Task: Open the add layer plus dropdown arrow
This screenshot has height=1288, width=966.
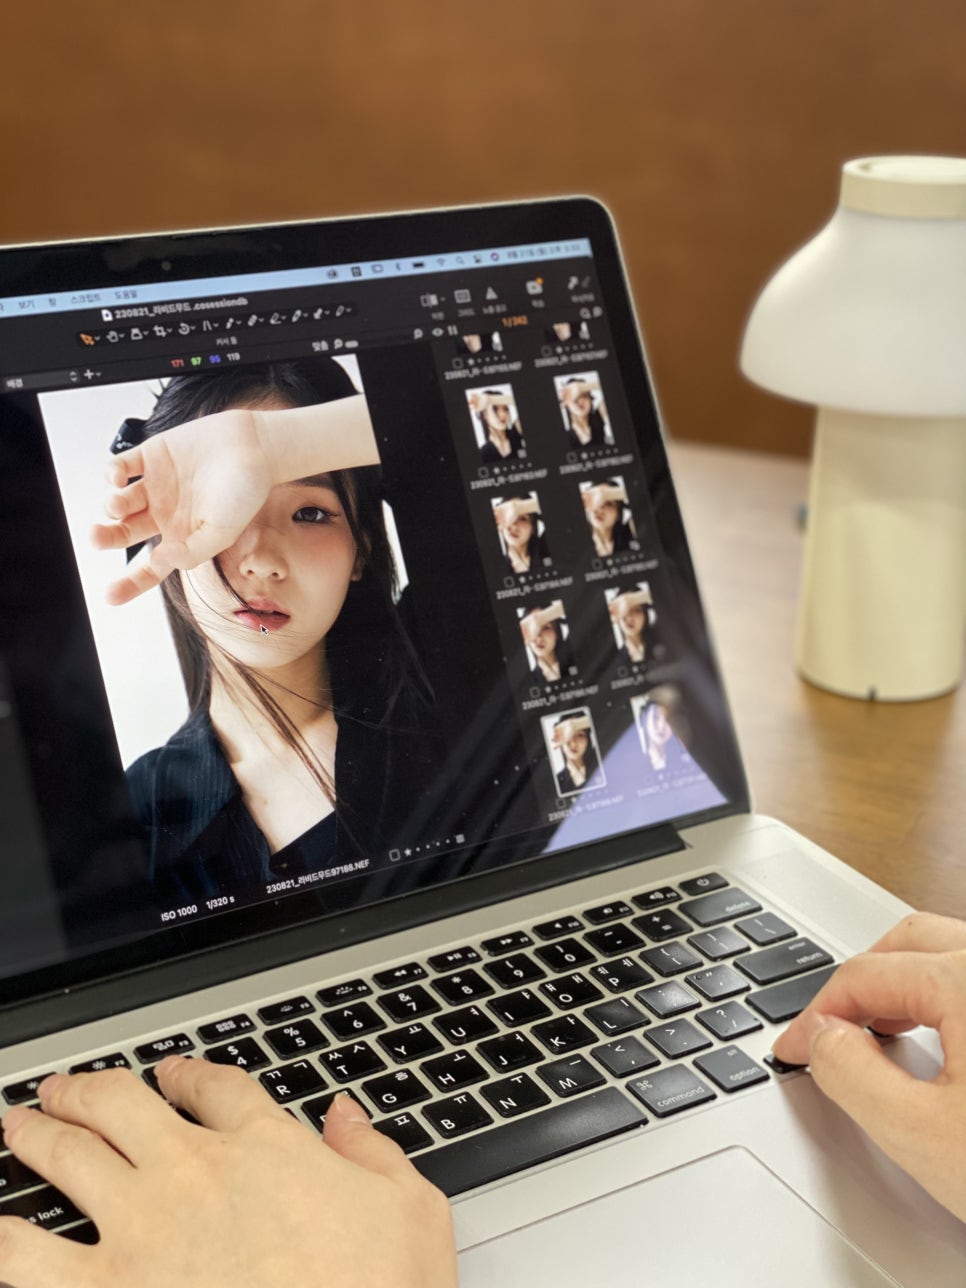Action: (x=99, y=373)
